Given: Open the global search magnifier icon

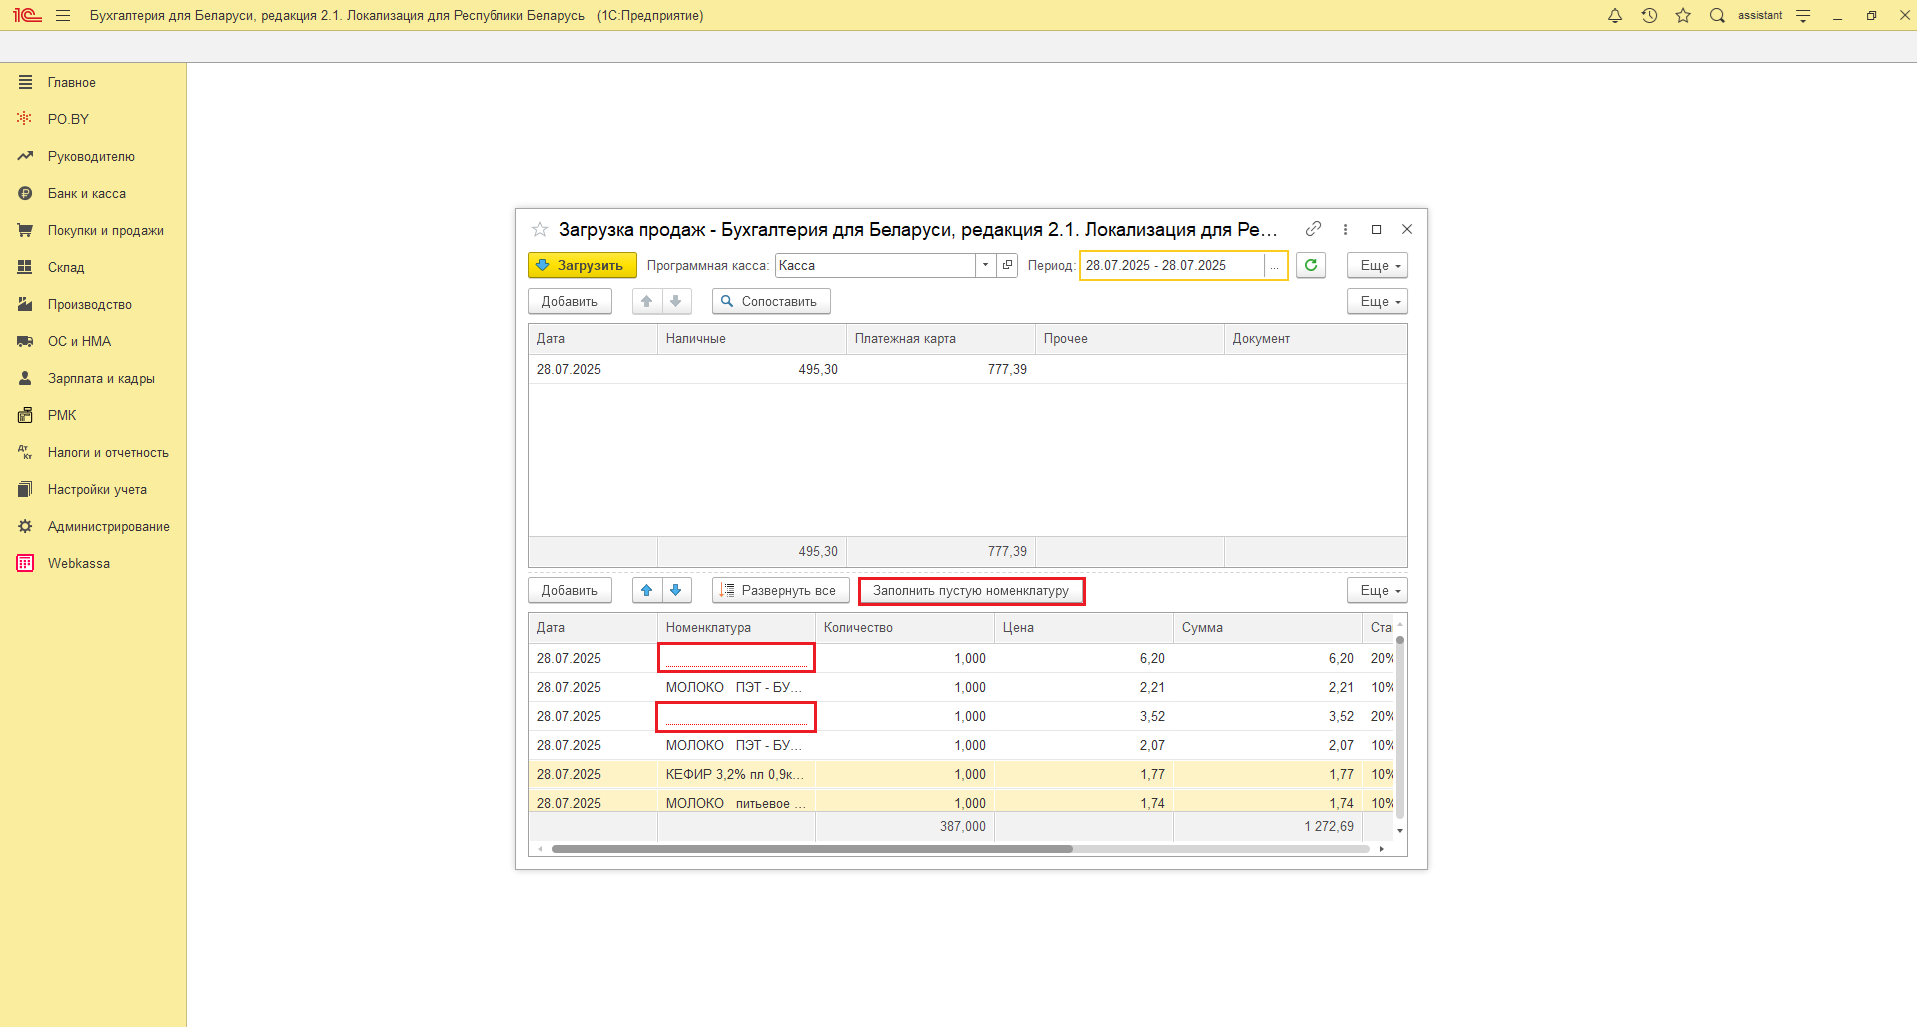Looking at the screenshot, I should [1717, 16].
